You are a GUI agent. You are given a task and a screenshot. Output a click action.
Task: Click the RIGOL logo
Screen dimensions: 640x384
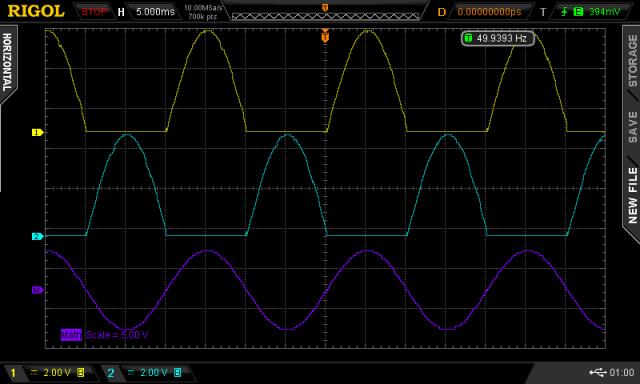click(x=36, y=11)
